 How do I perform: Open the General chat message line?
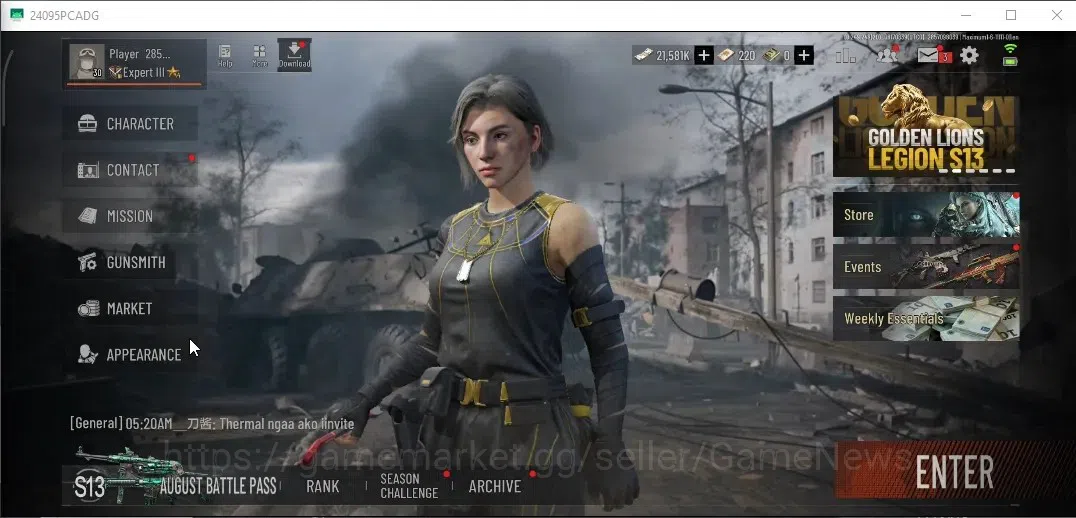click(x=212, y=423)
